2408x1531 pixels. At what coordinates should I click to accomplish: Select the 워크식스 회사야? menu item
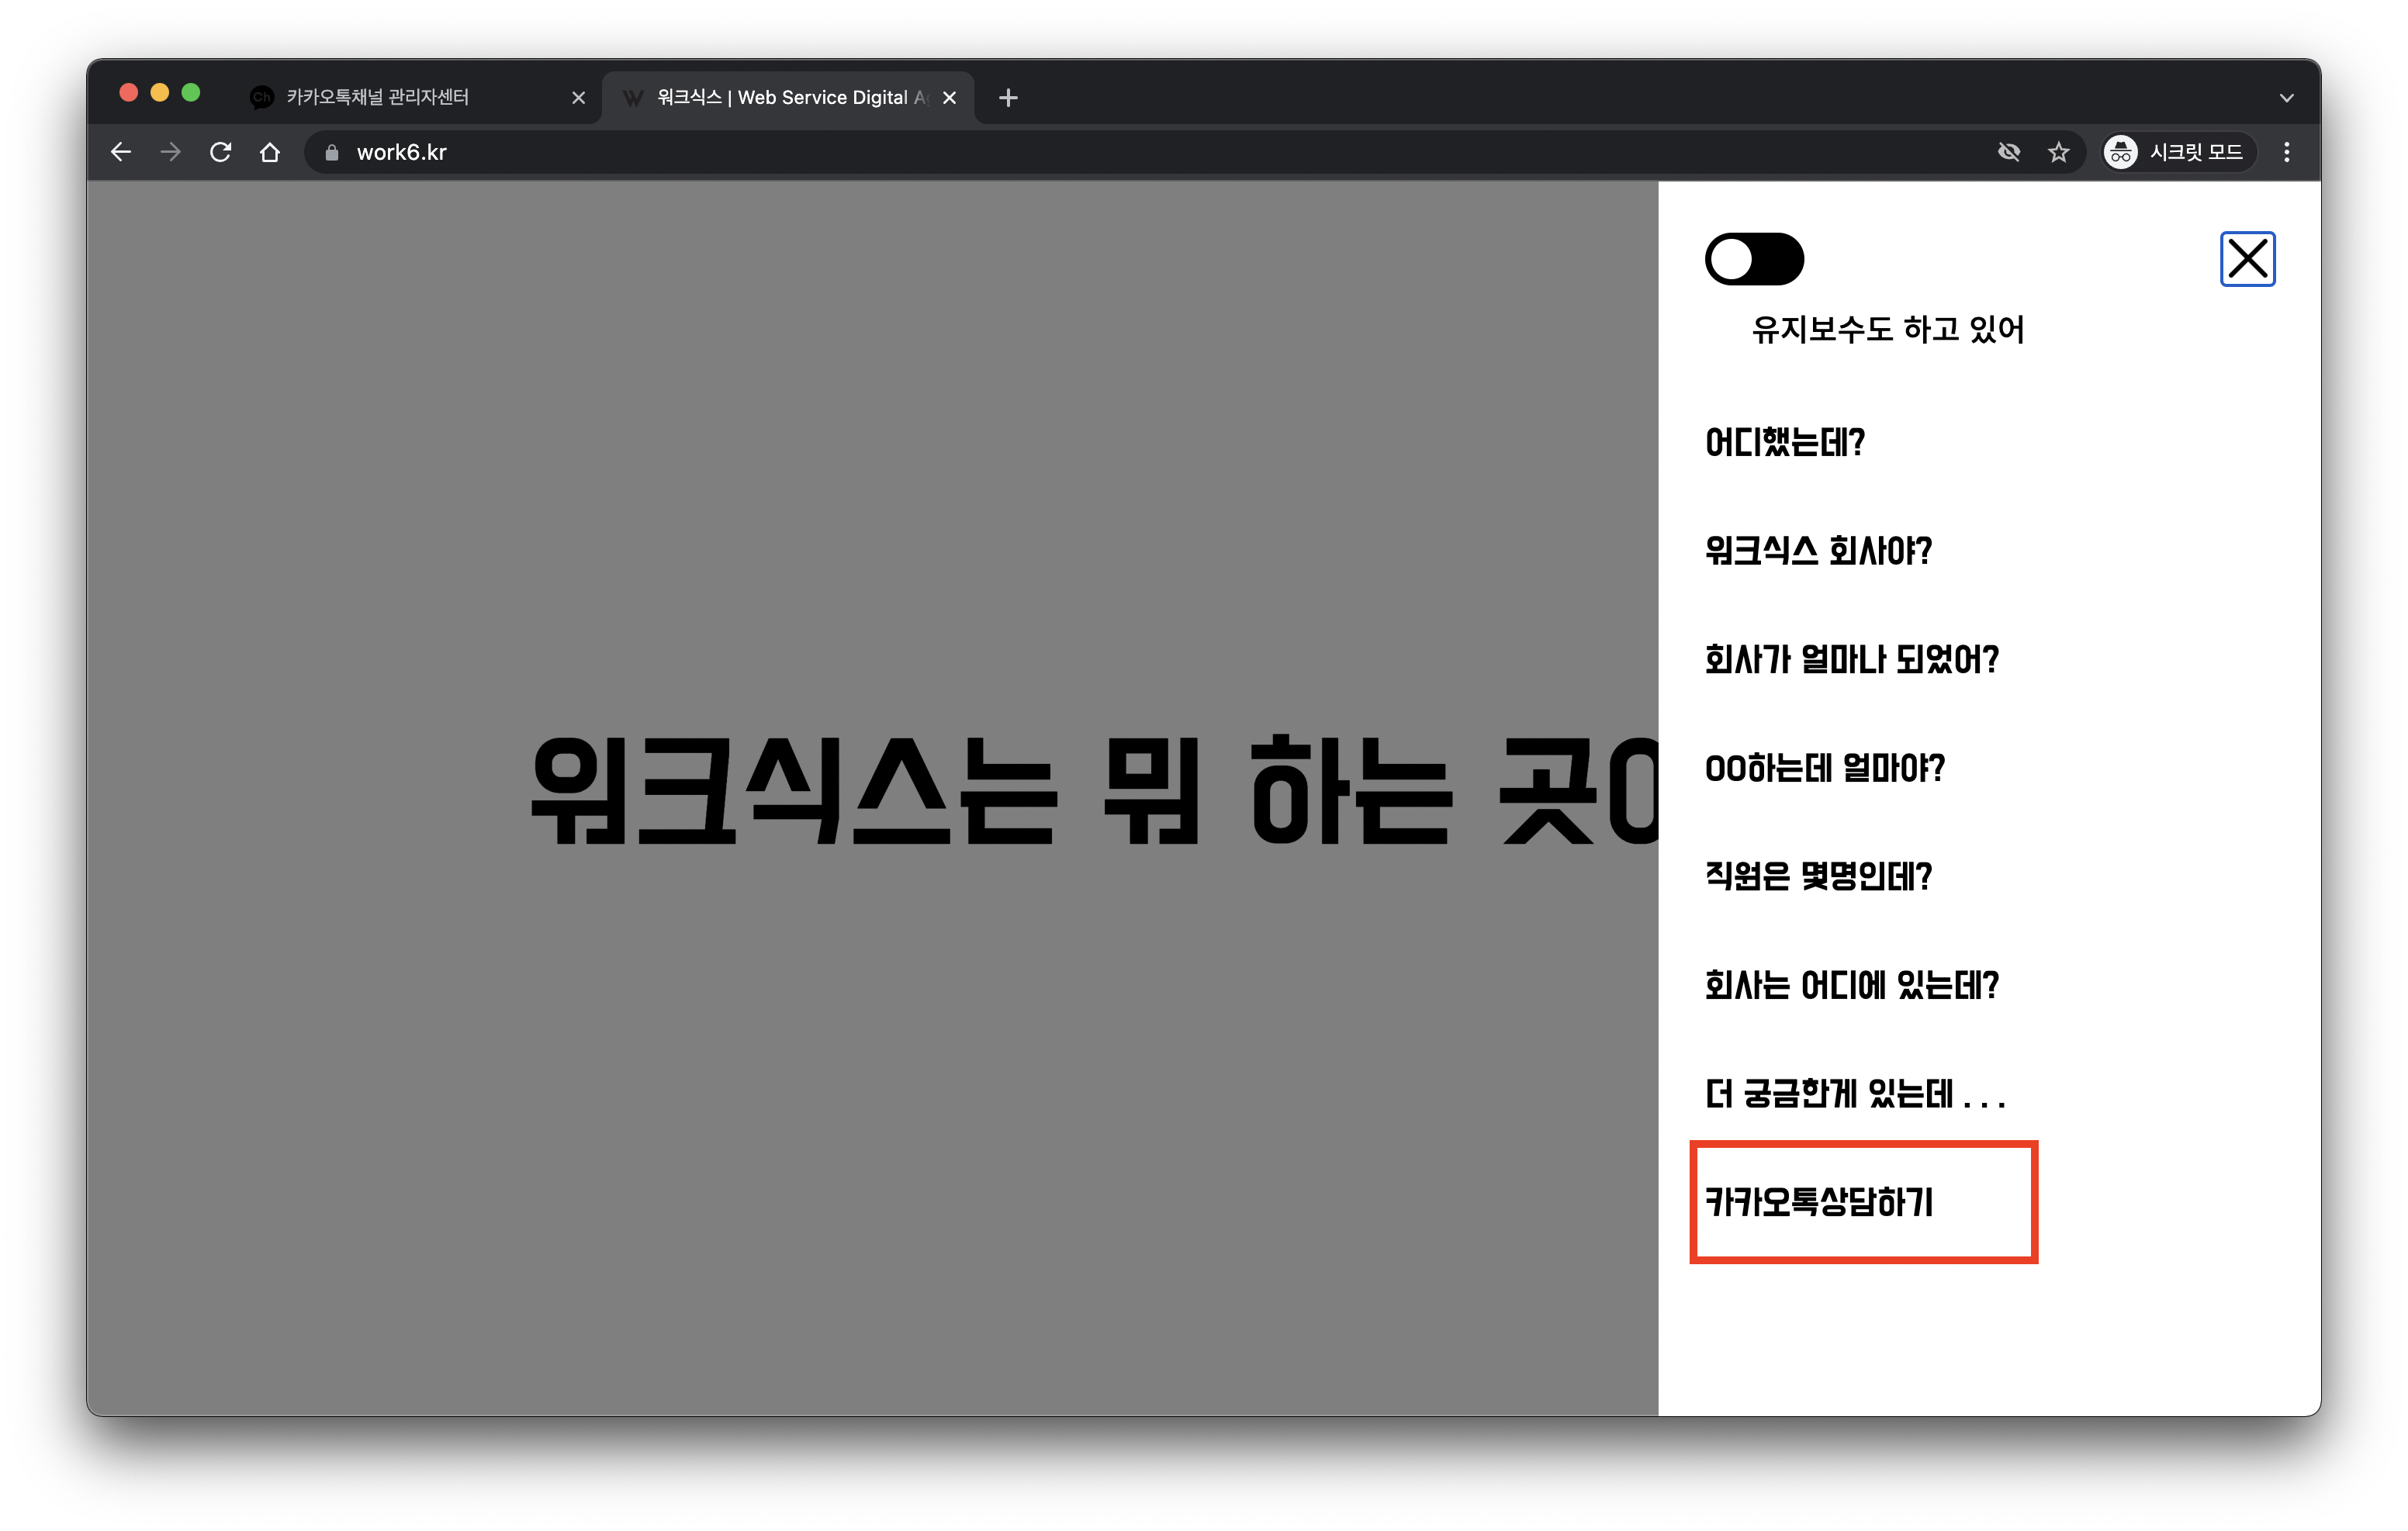[1818, 551]
